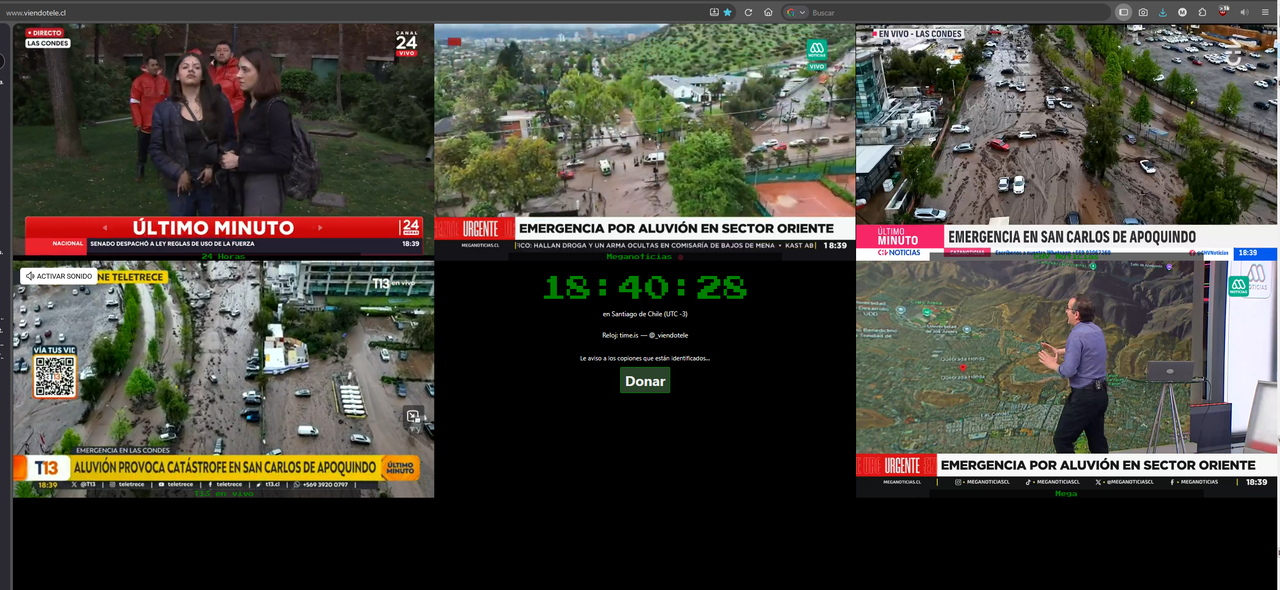Screen dimensions: 1280x590
Task: Click the 'Meganoticias' channel label above clock
Action: (642, 257)
